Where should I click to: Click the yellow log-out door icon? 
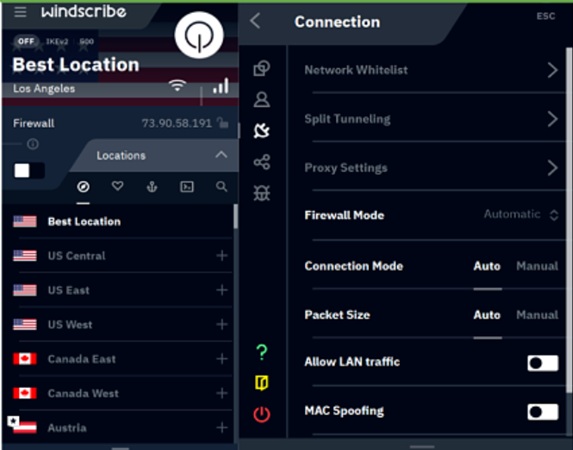tap(262, 383)
